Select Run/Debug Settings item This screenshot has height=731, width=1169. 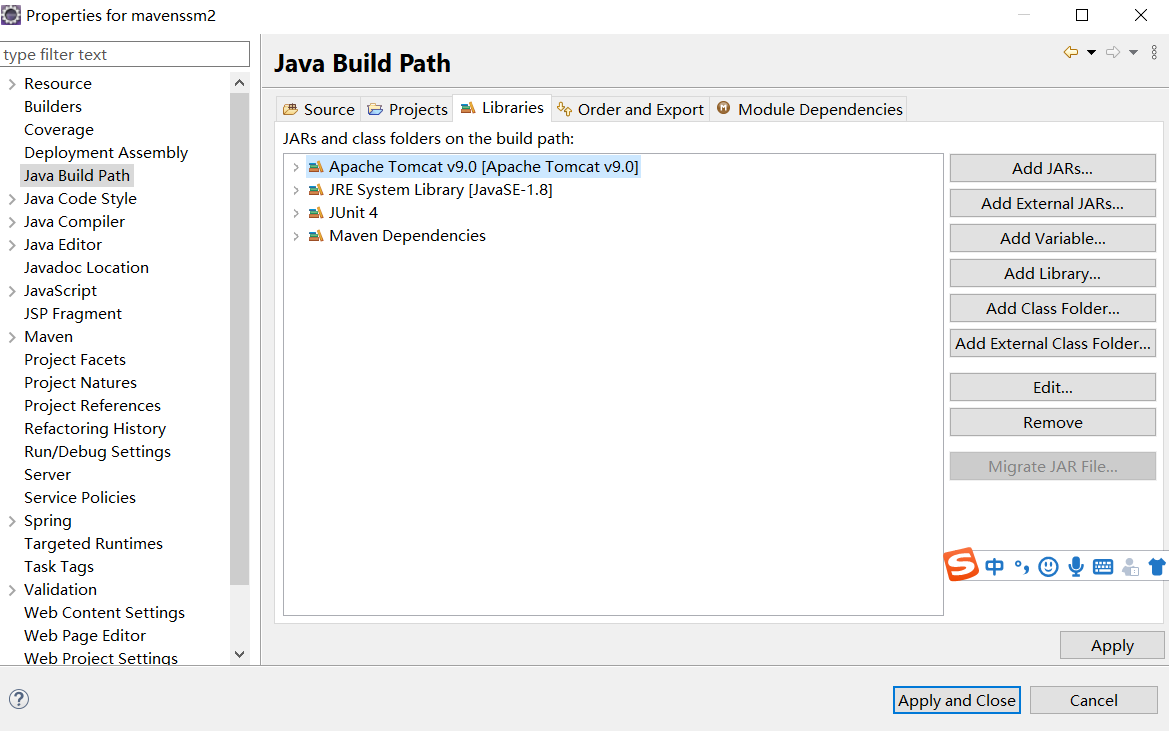point(98,452)
